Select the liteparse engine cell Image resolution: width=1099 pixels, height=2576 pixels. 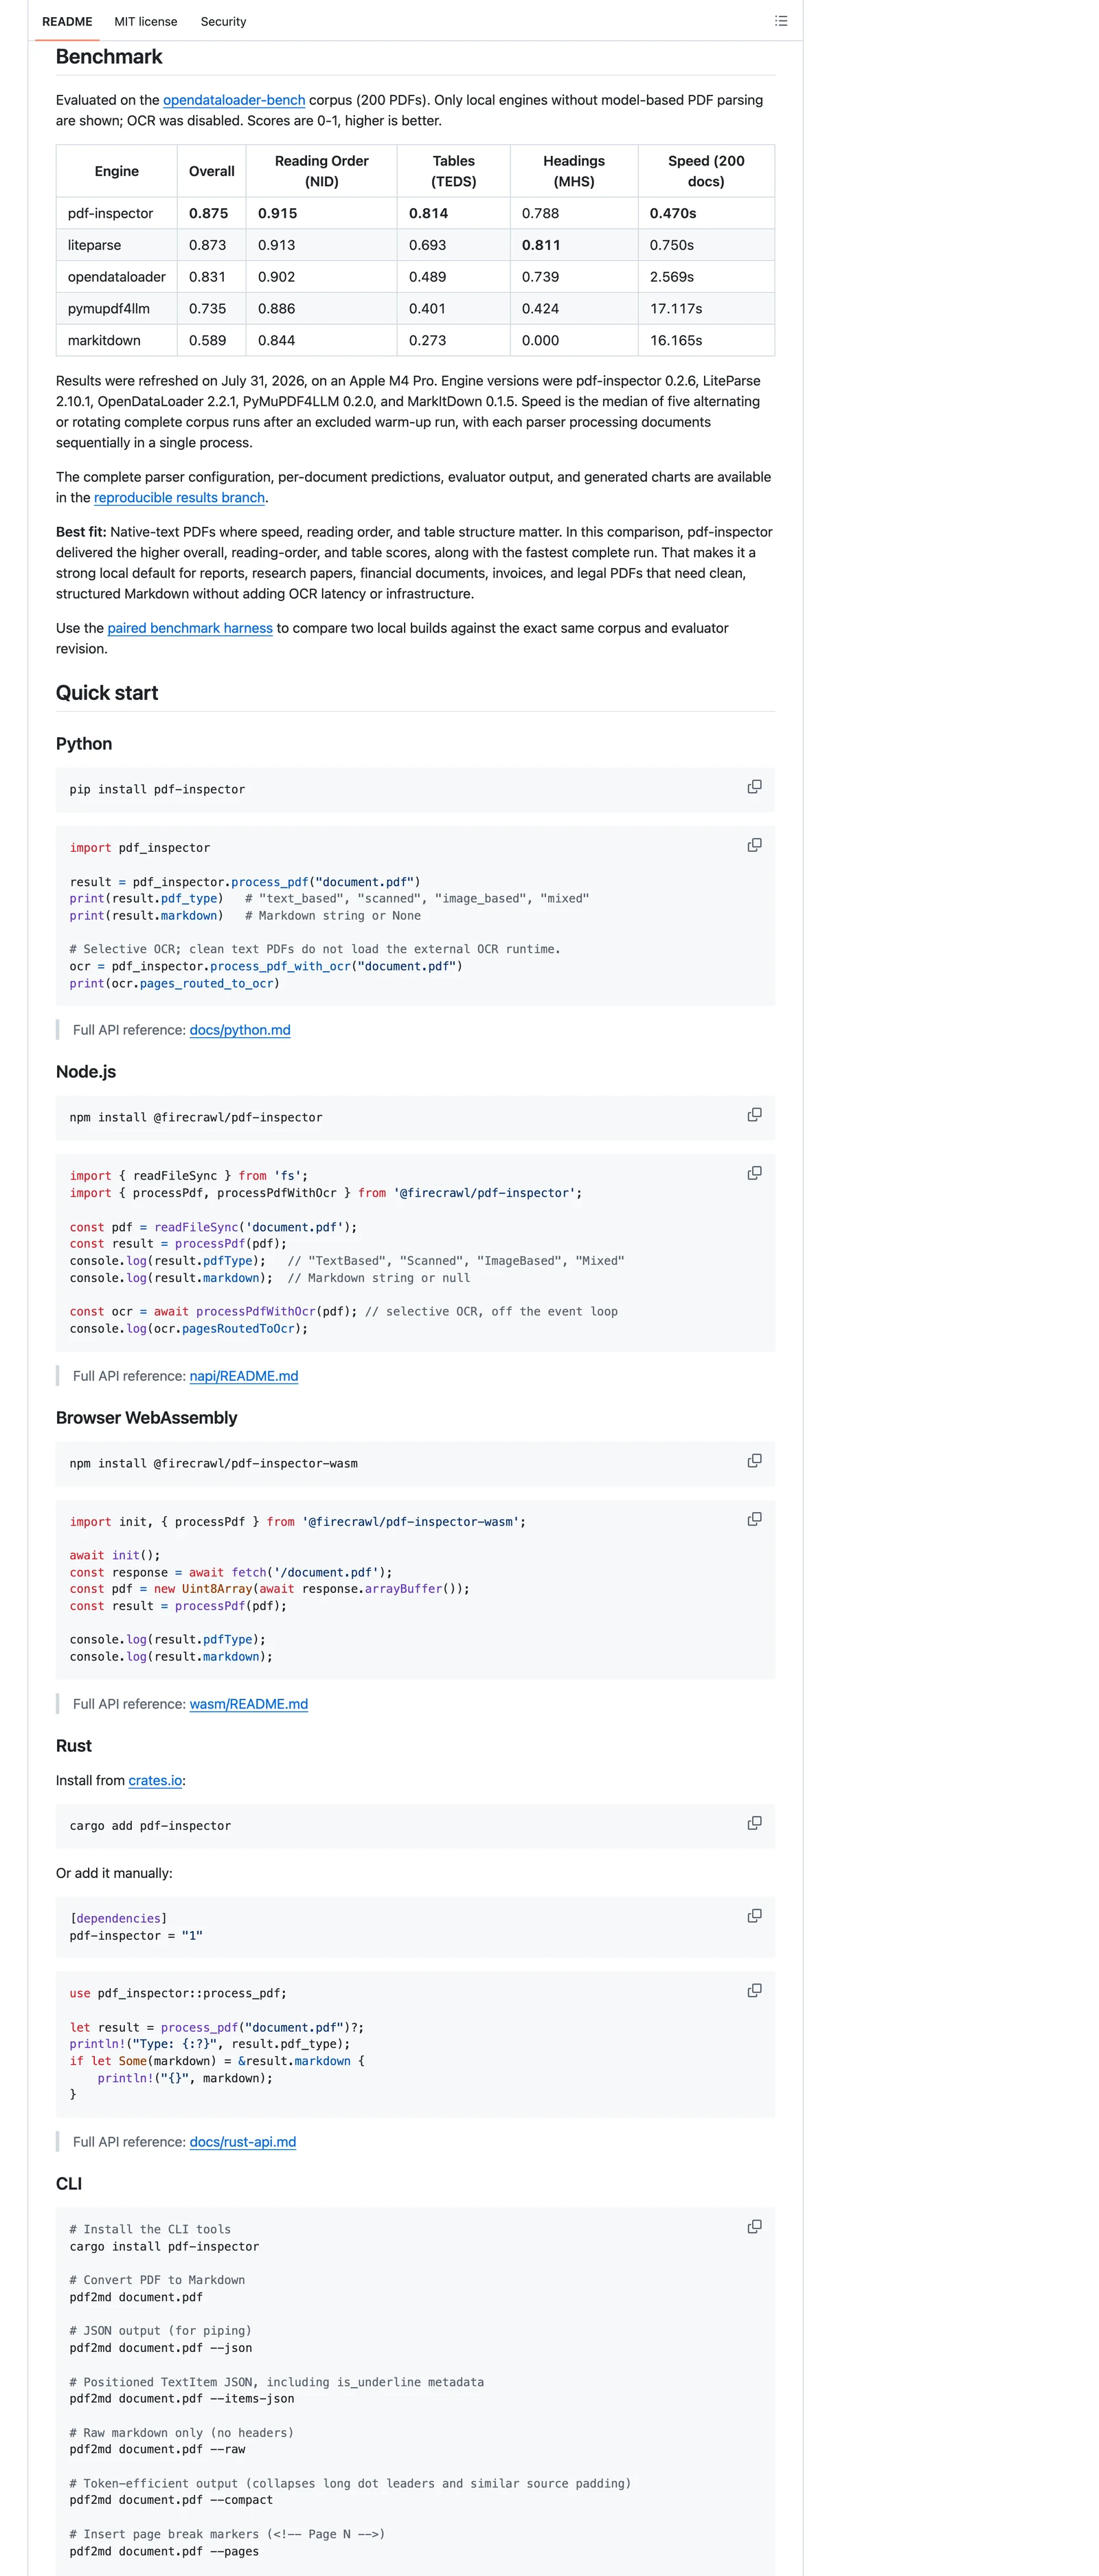click(x=117, y=245)
